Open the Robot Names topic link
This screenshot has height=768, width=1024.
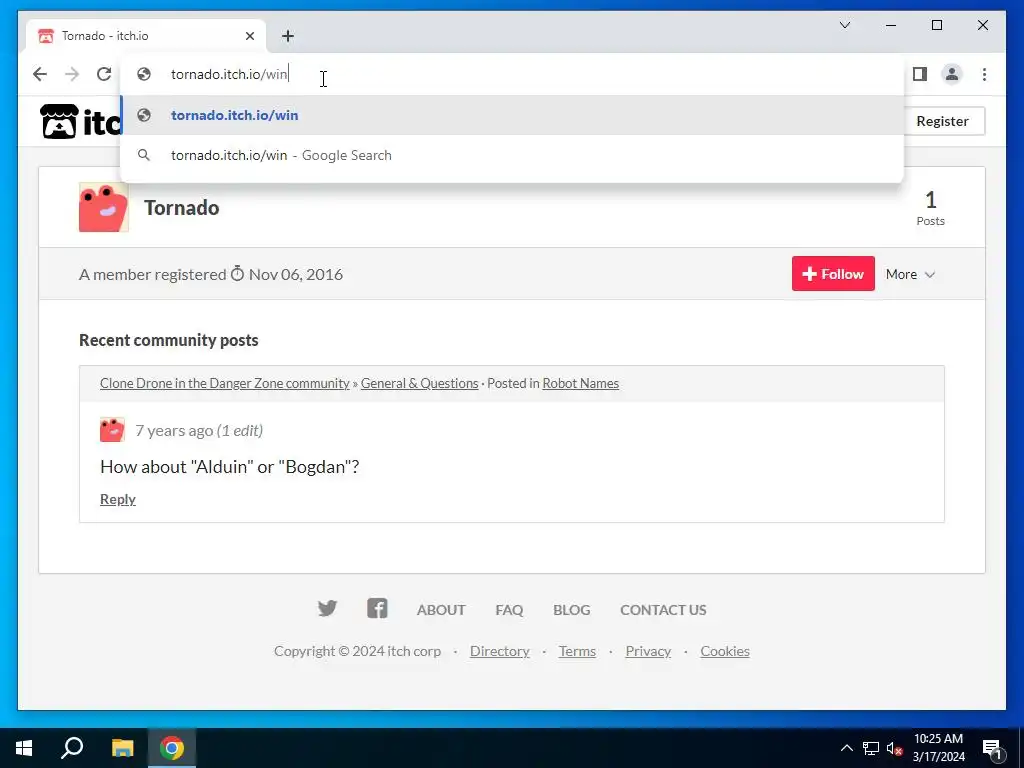[581, 383]
